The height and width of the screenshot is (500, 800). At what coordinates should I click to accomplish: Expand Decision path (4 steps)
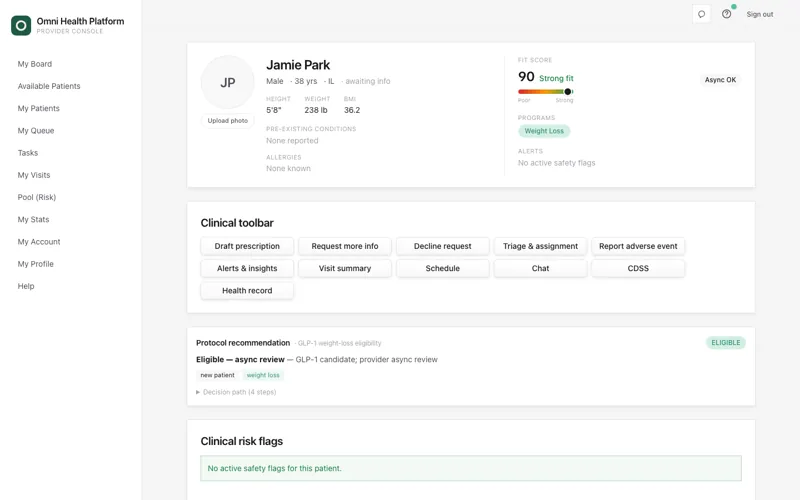(x=236, y=392)
